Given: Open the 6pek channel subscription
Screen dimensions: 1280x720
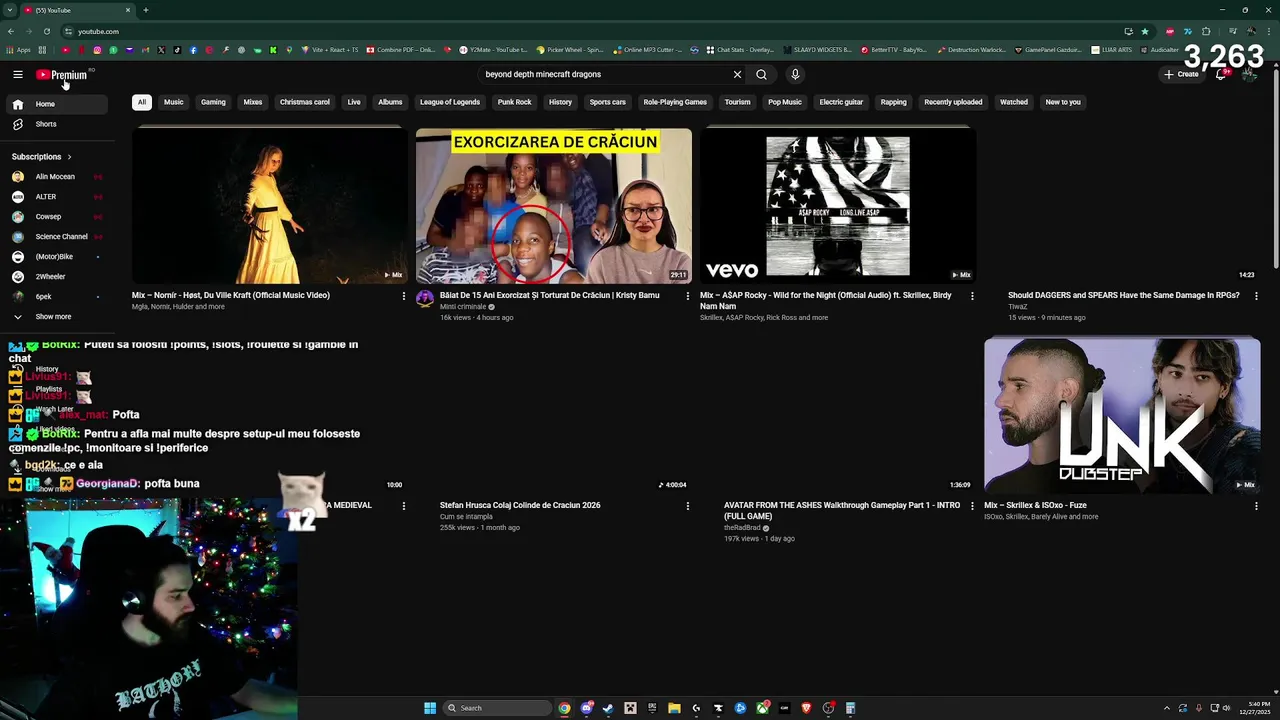Looking at the screenshot, I should [58, 296].
